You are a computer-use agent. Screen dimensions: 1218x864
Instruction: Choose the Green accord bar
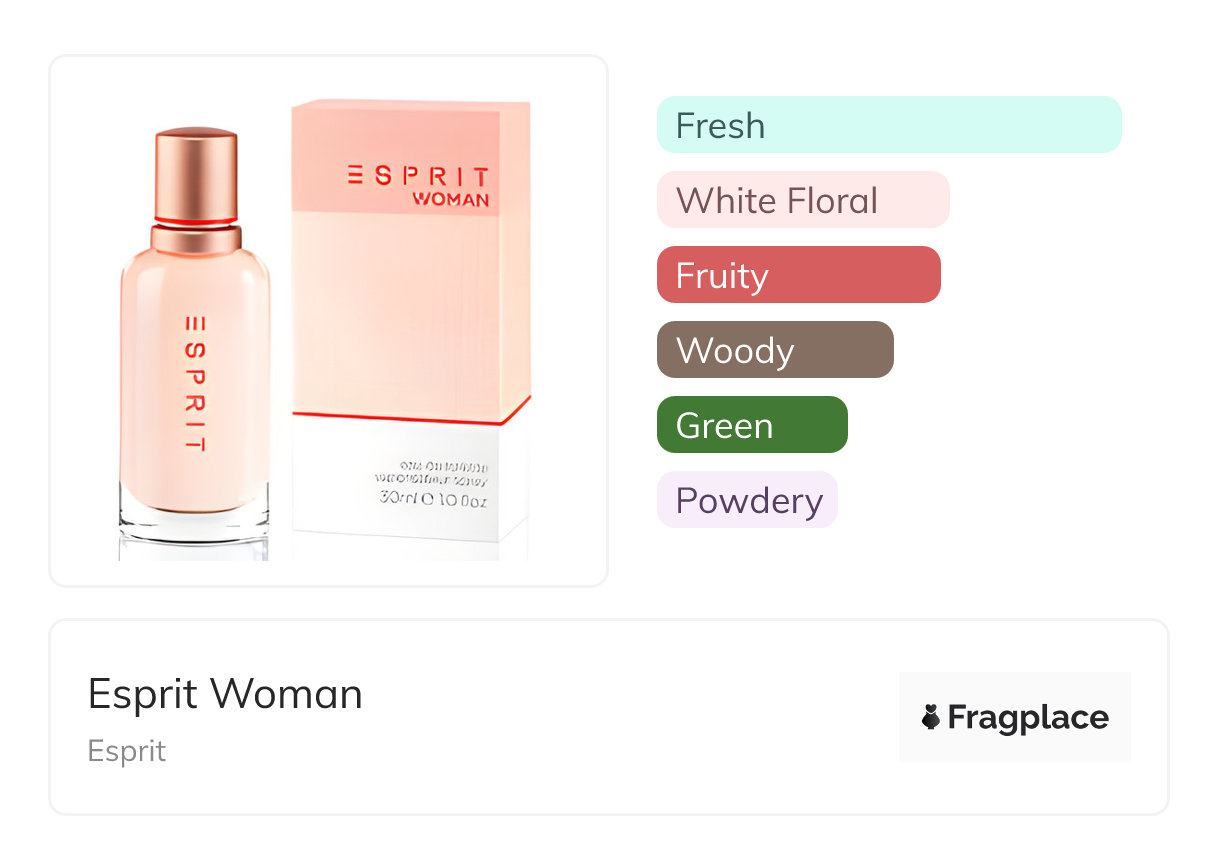(751, 425)
